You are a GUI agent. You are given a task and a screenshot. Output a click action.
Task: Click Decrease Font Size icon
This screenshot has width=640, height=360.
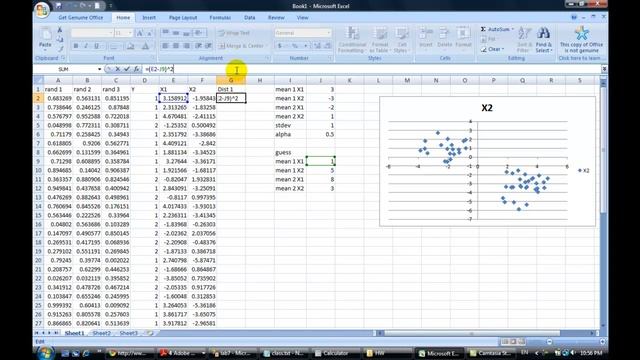click(x=149, y=33)
